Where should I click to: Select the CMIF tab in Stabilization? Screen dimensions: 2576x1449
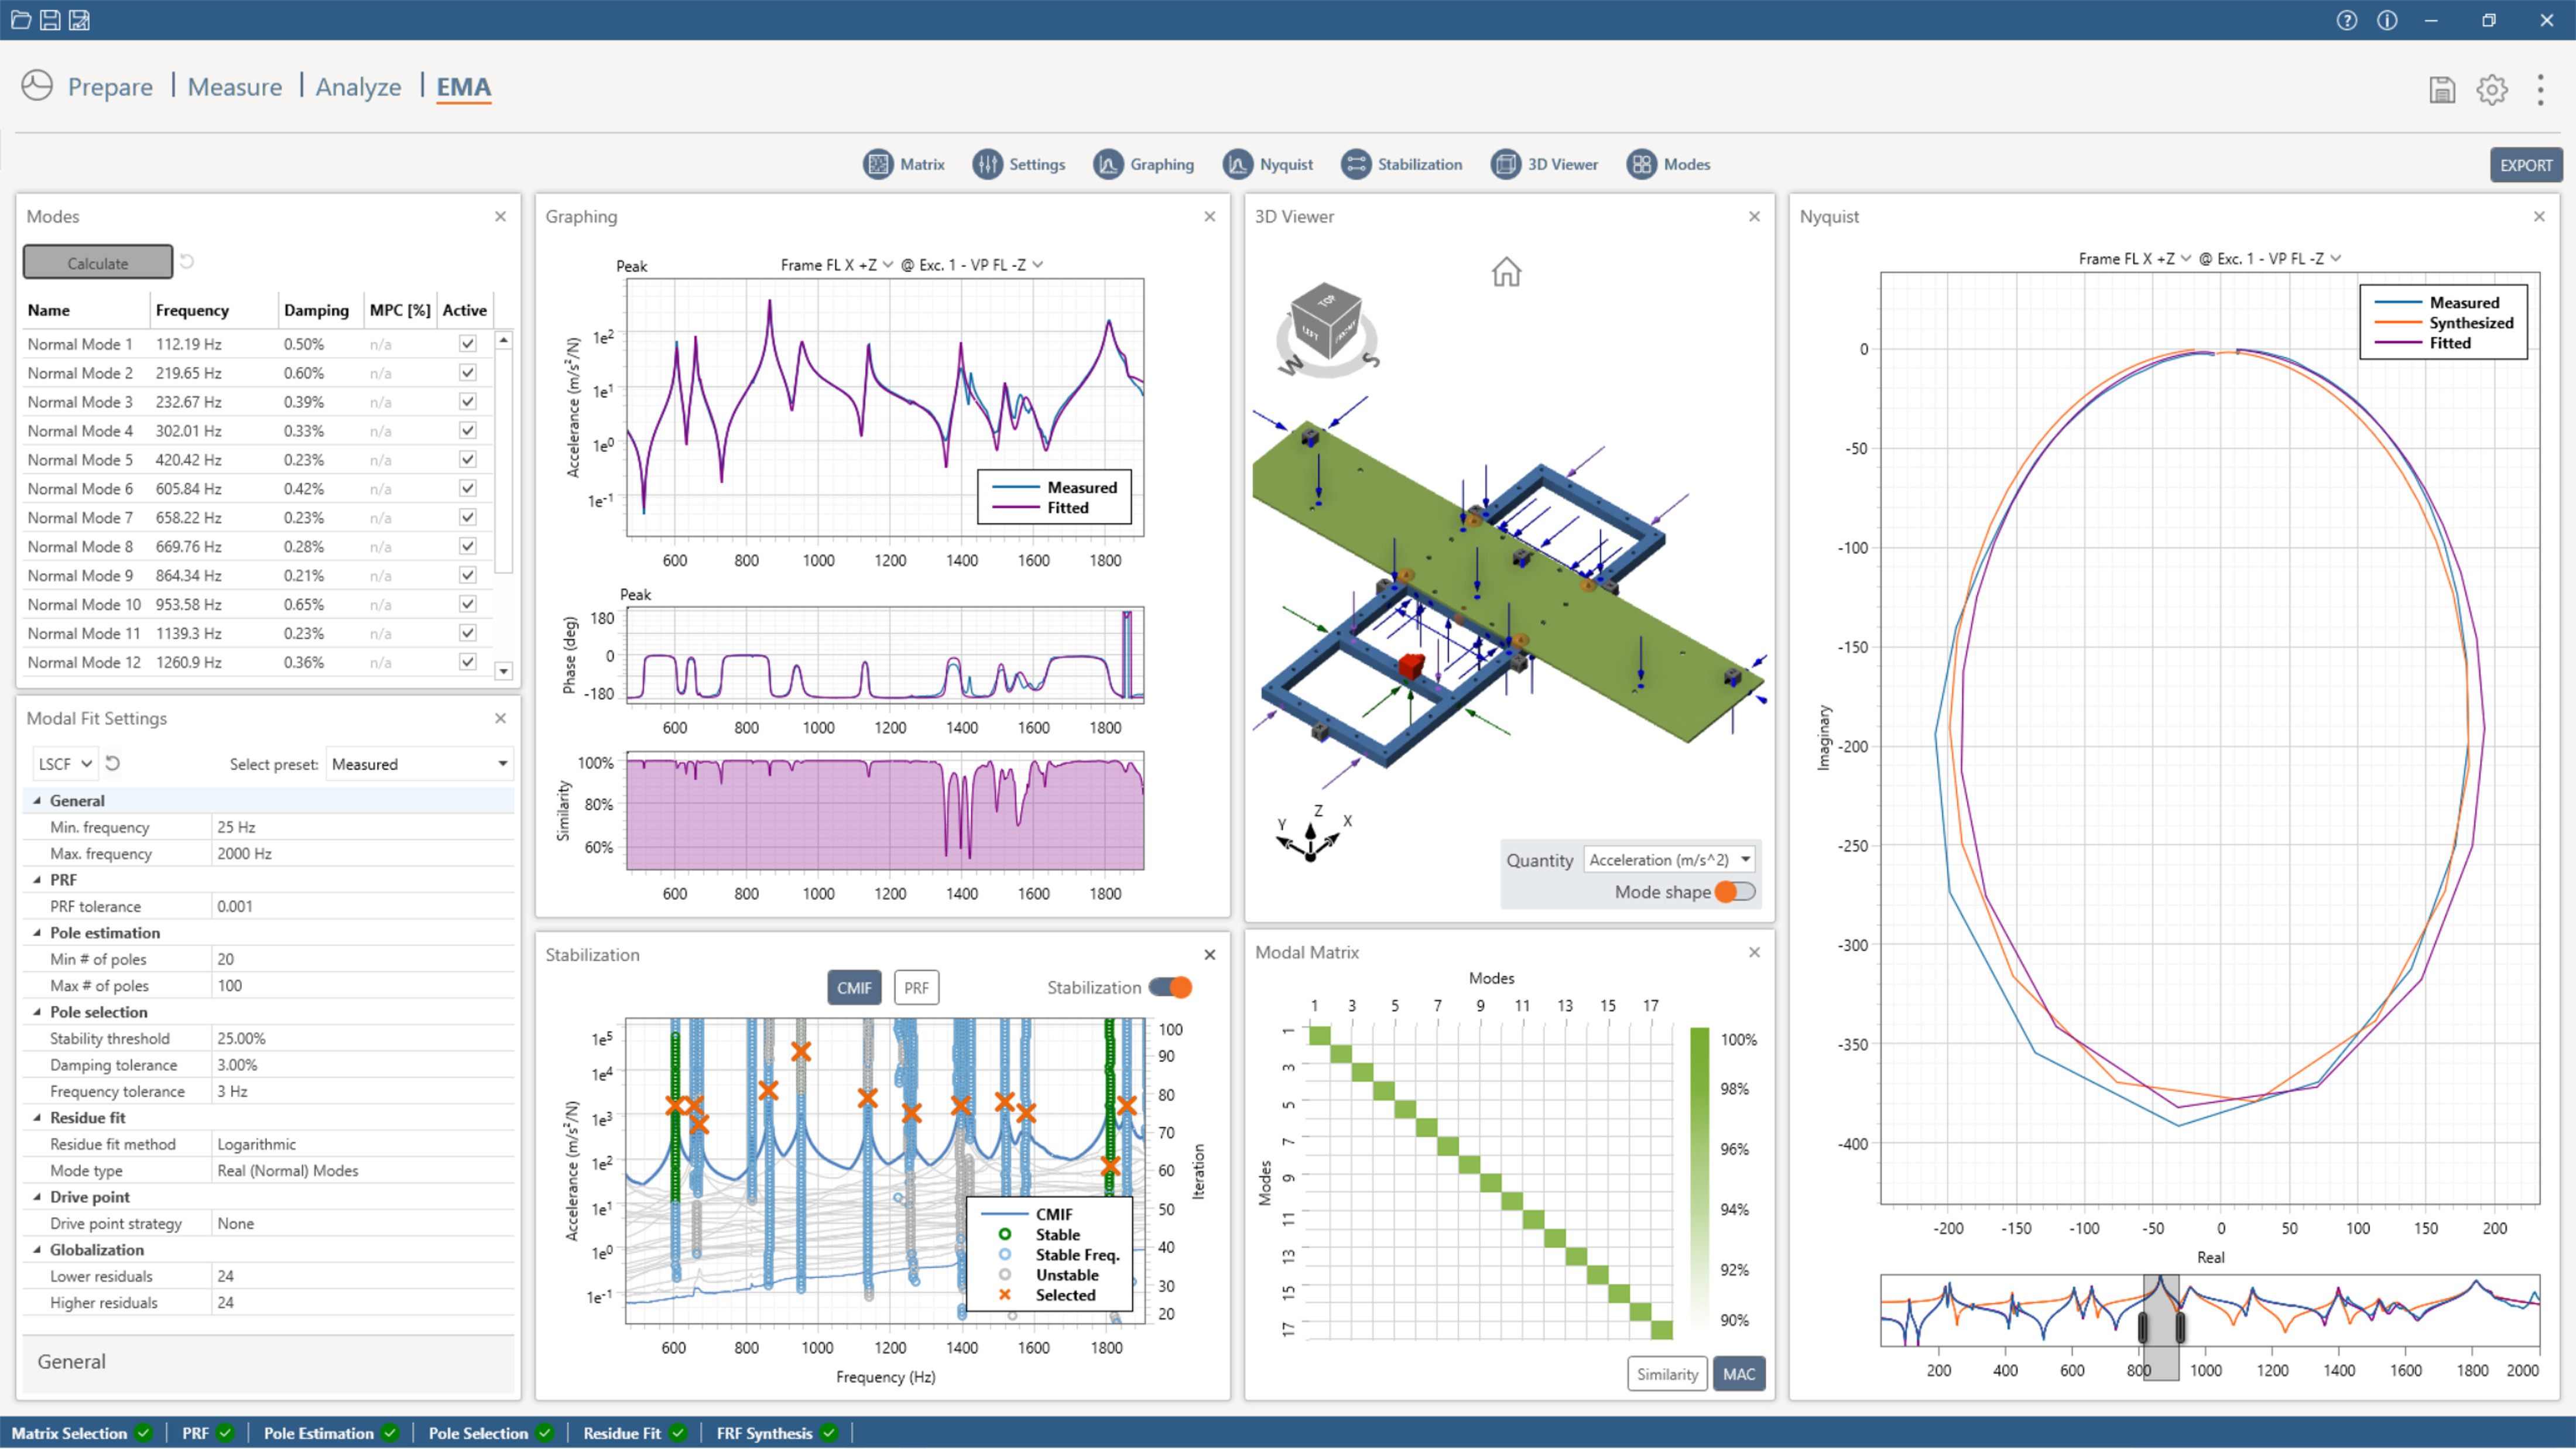(x=854, y=988)
